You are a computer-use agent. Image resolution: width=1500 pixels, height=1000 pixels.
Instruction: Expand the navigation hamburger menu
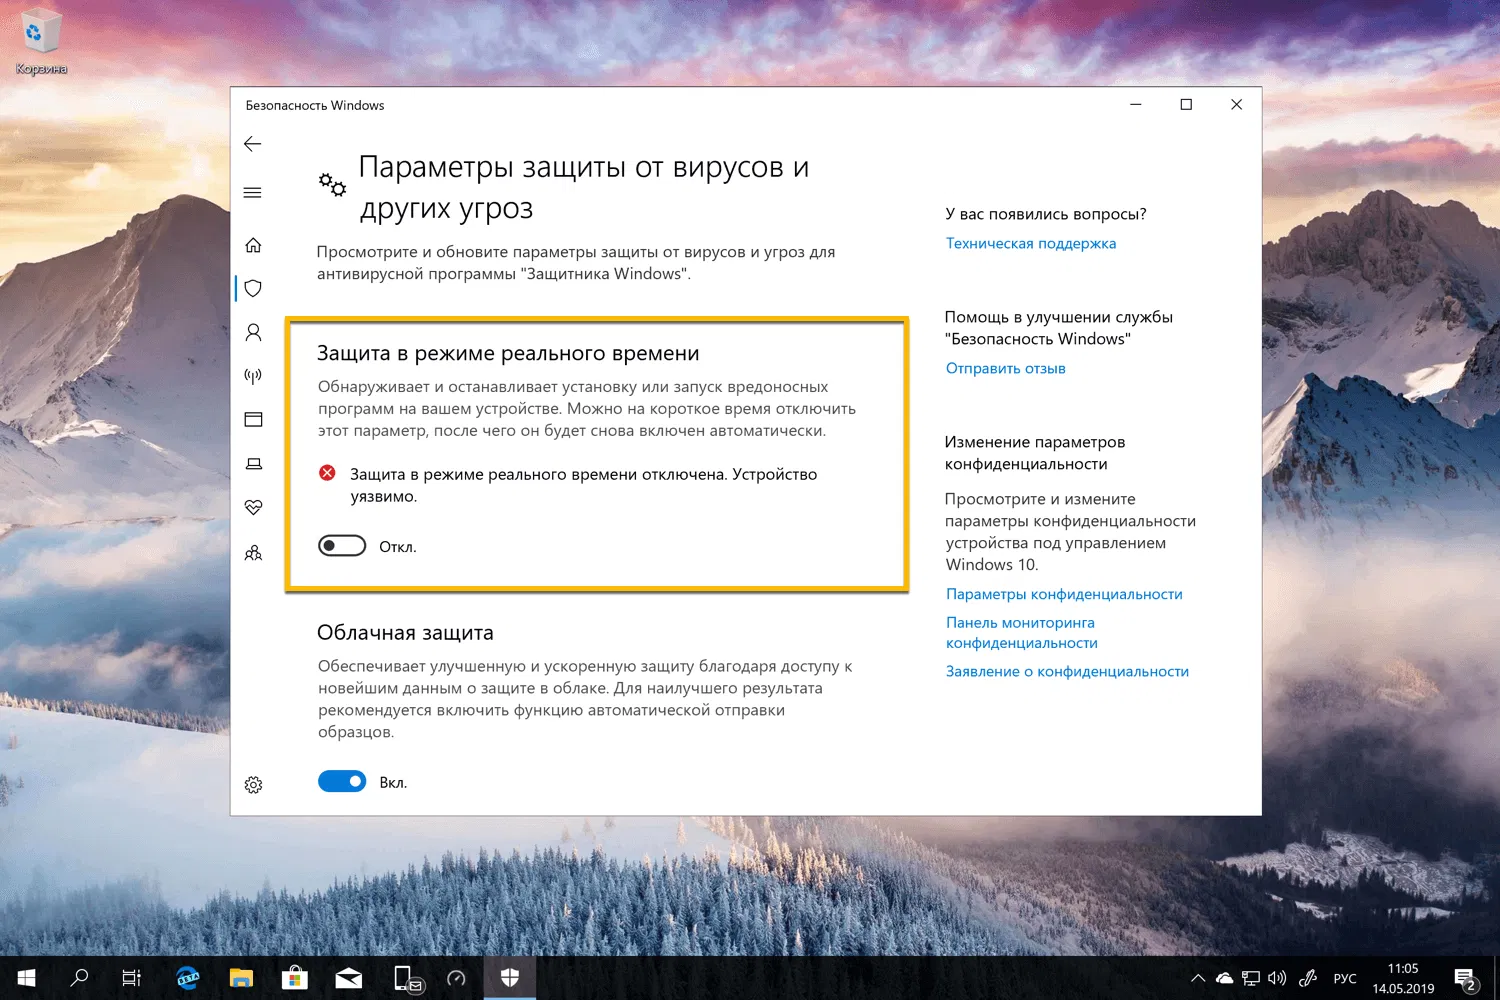click(253, 192)
